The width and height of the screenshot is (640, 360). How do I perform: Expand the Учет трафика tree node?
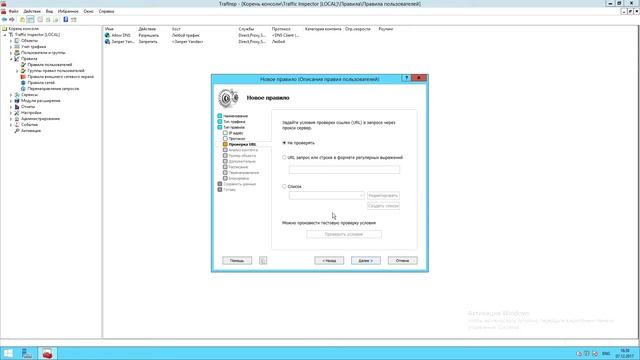(11, 47)
